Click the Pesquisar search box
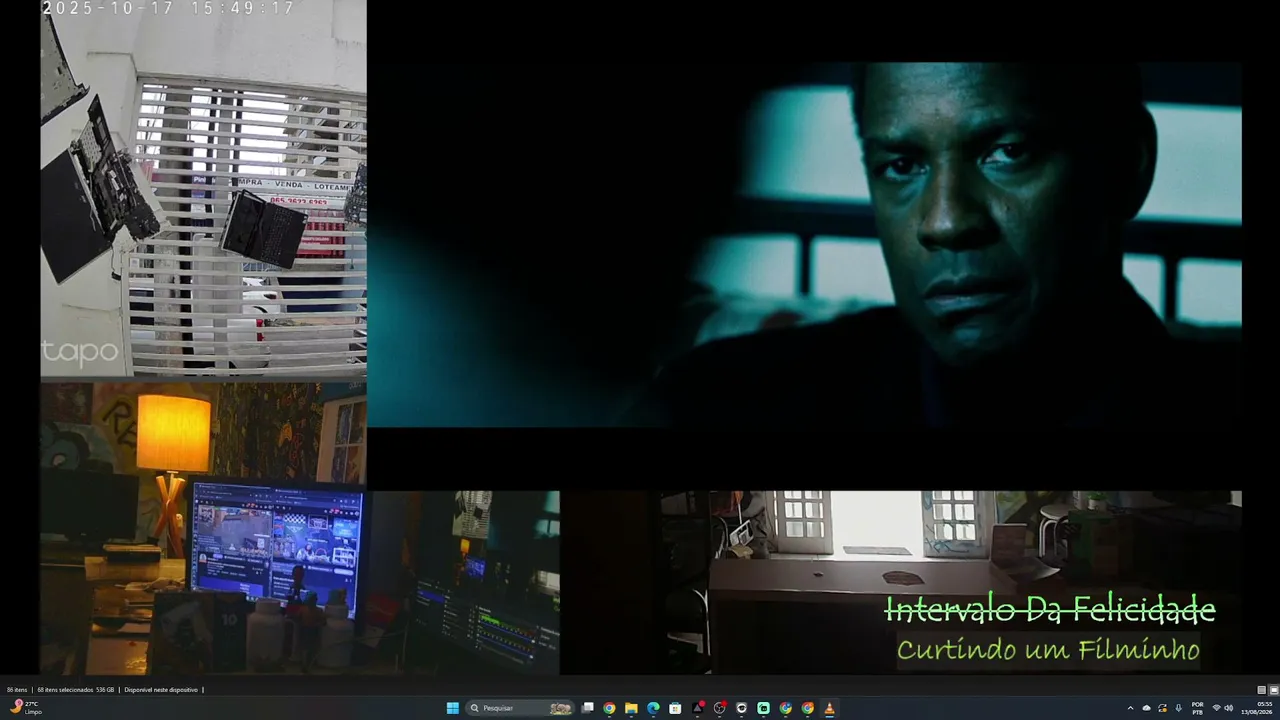This screenshot has width=1280, height=720. point(520,708)
